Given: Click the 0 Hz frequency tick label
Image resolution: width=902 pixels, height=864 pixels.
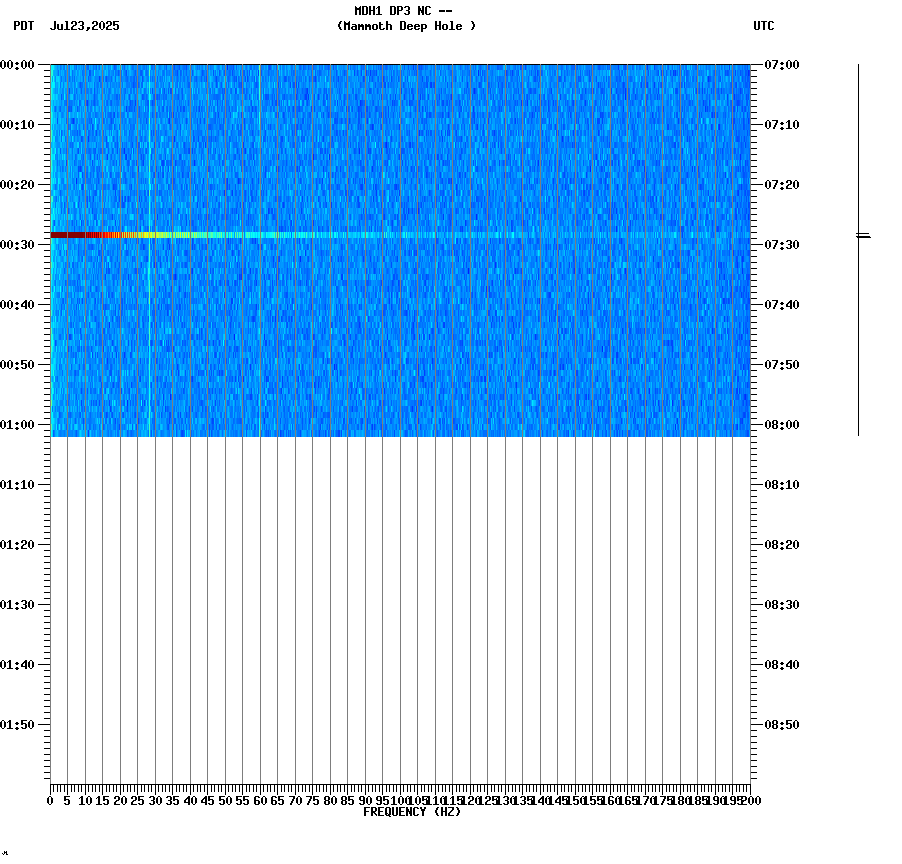Looking at the screenshot, I should [48, 799].
